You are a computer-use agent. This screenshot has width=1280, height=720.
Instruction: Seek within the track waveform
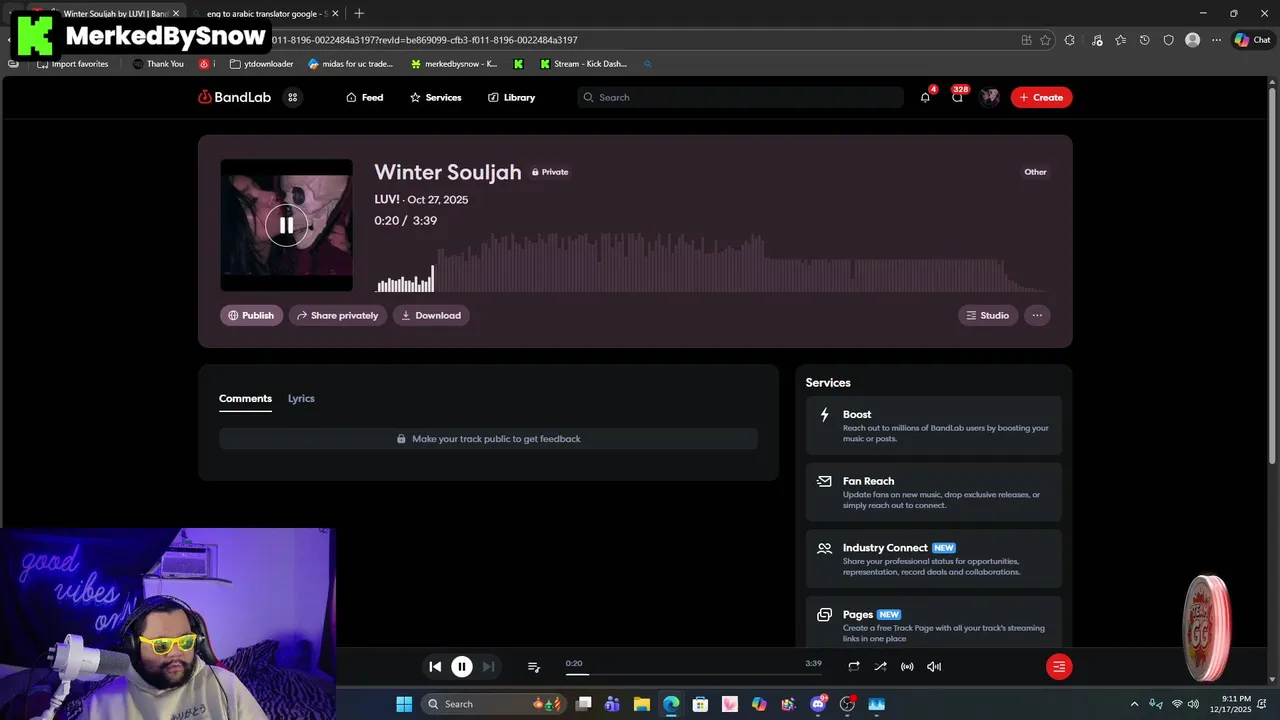tap(711, 262)
